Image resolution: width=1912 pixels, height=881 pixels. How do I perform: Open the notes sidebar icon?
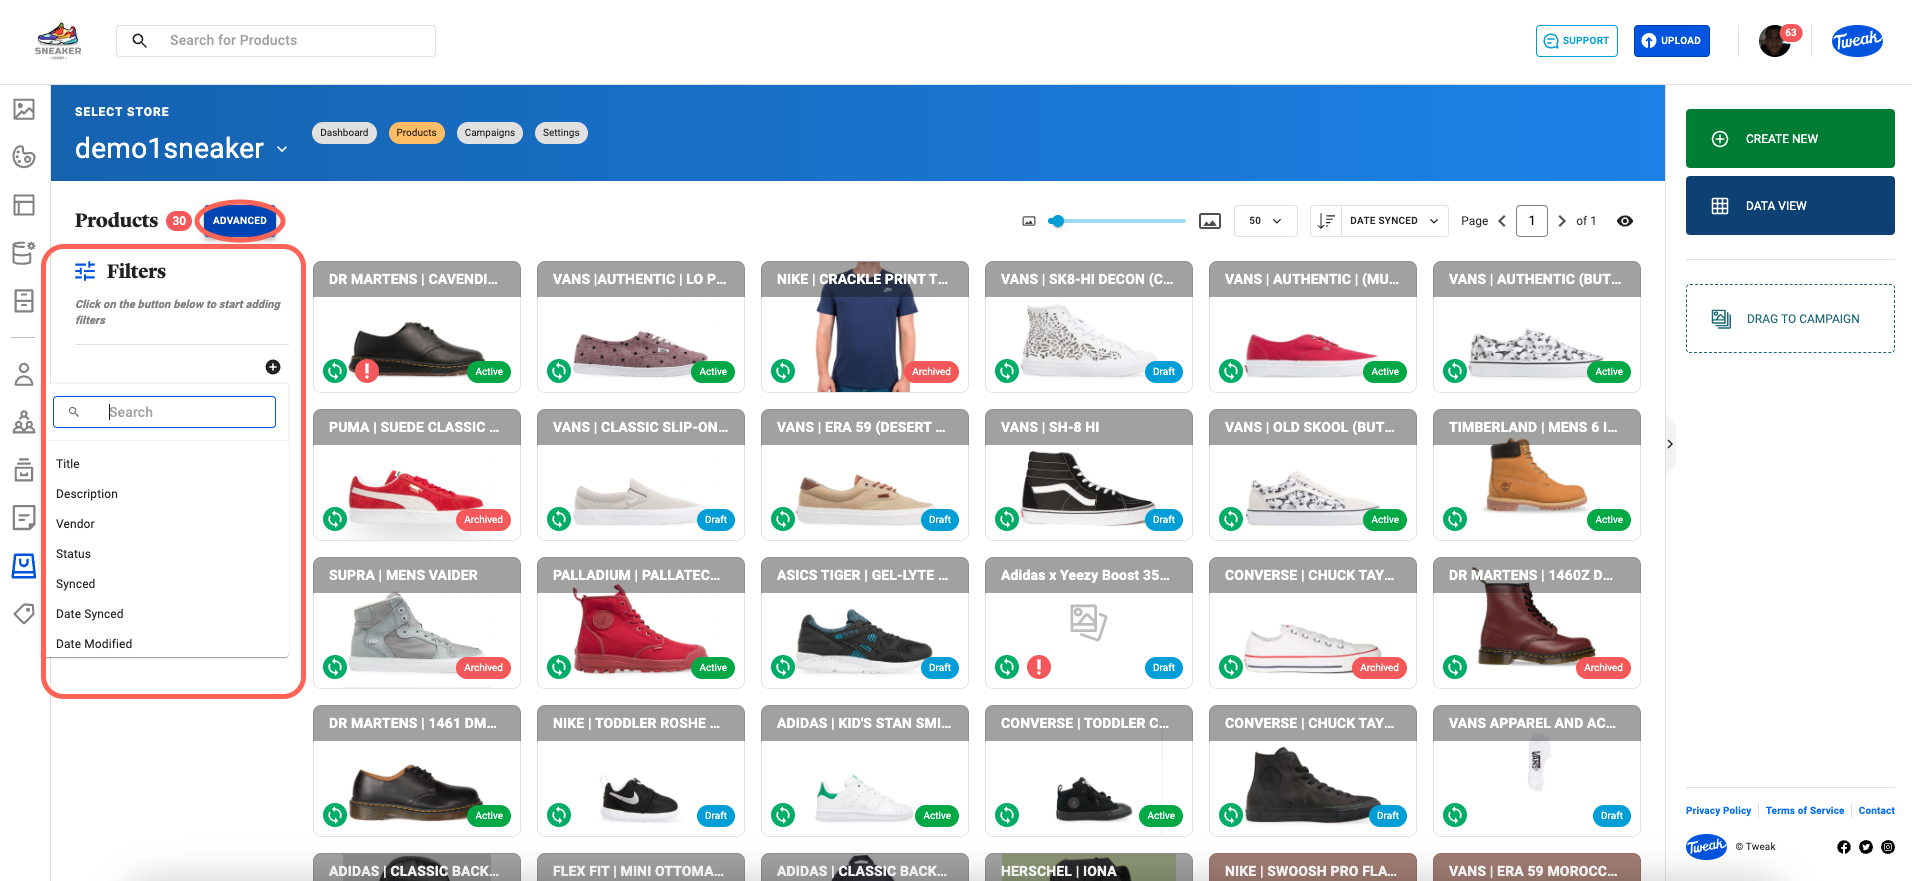(24, 517)
